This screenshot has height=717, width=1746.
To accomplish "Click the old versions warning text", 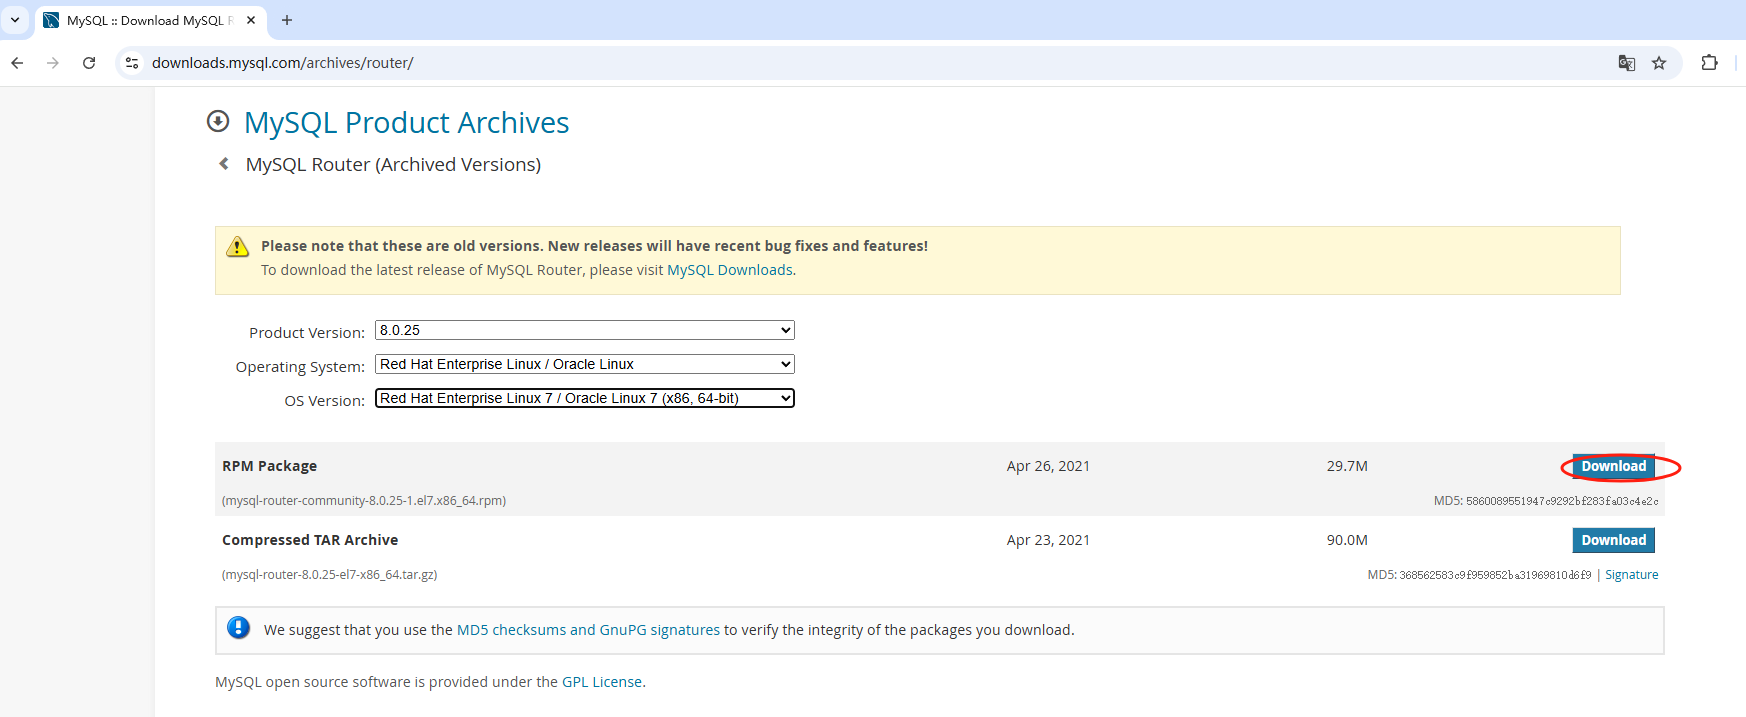I will [594, 246].
